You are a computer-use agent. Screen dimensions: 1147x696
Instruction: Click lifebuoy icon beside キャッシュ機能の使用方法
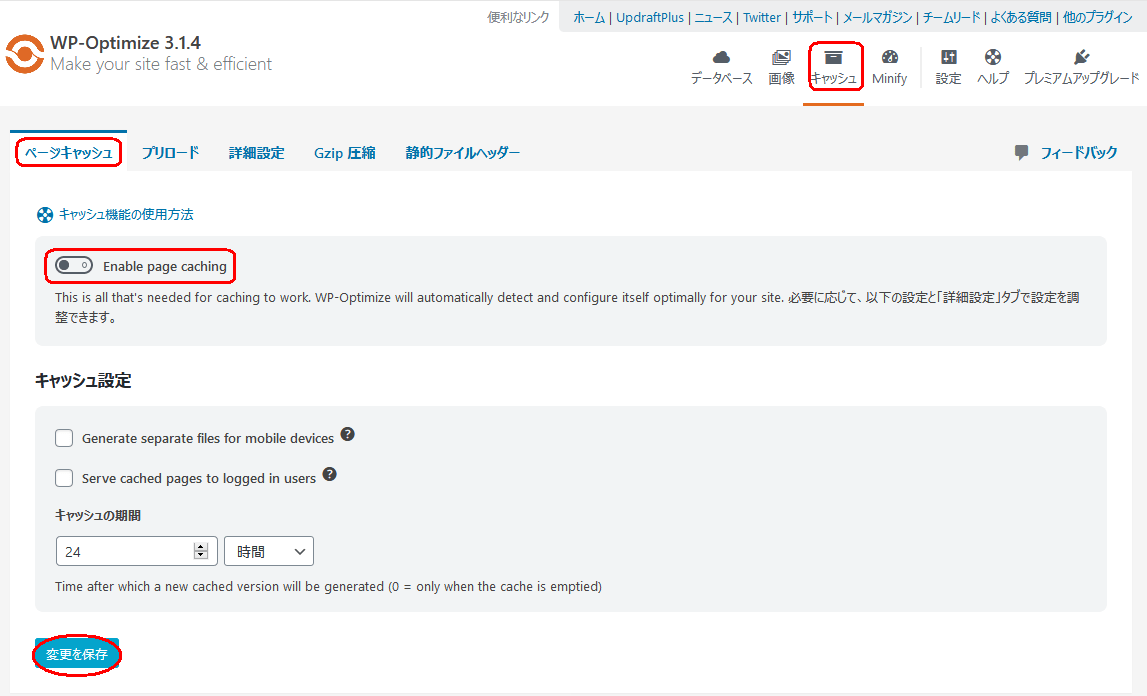click(x=45, y=215)
